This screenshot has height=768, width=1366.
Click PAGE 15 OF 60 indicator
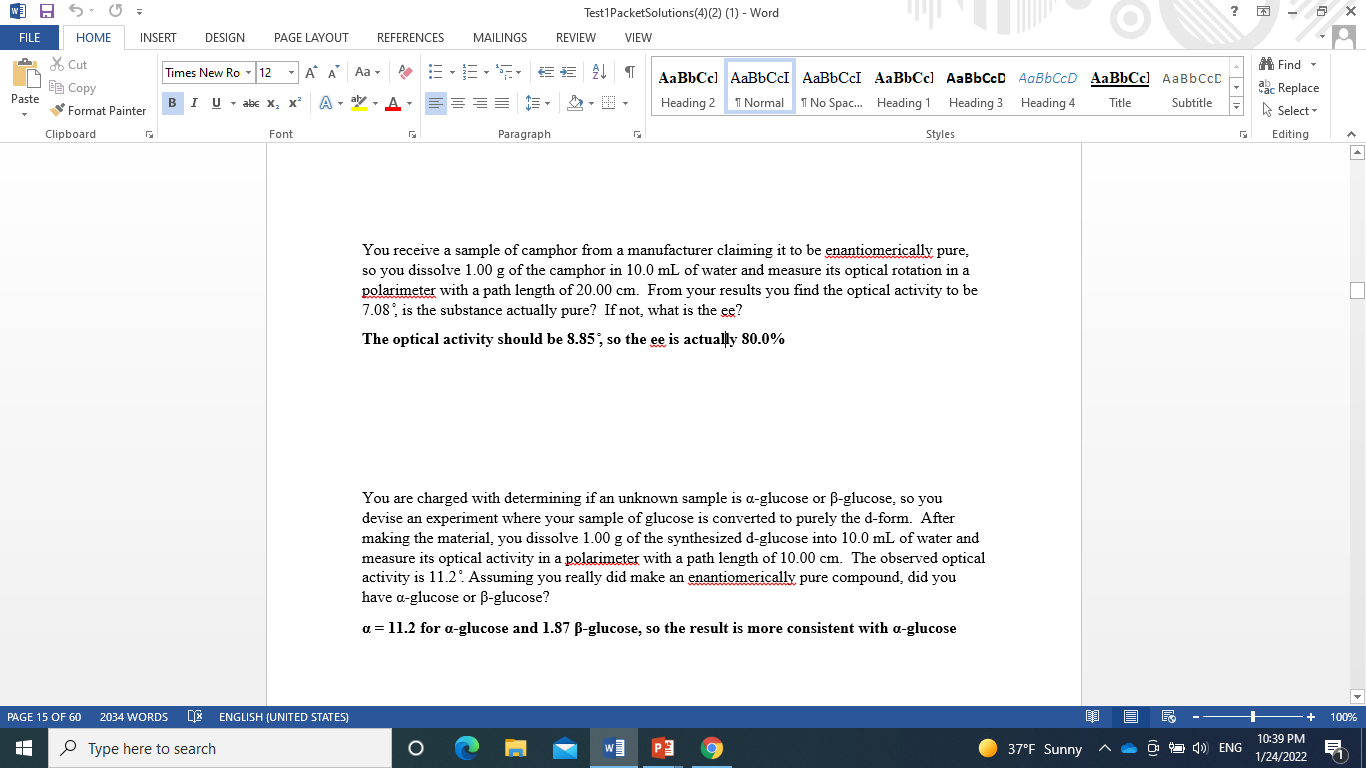(x=42, y=717)
